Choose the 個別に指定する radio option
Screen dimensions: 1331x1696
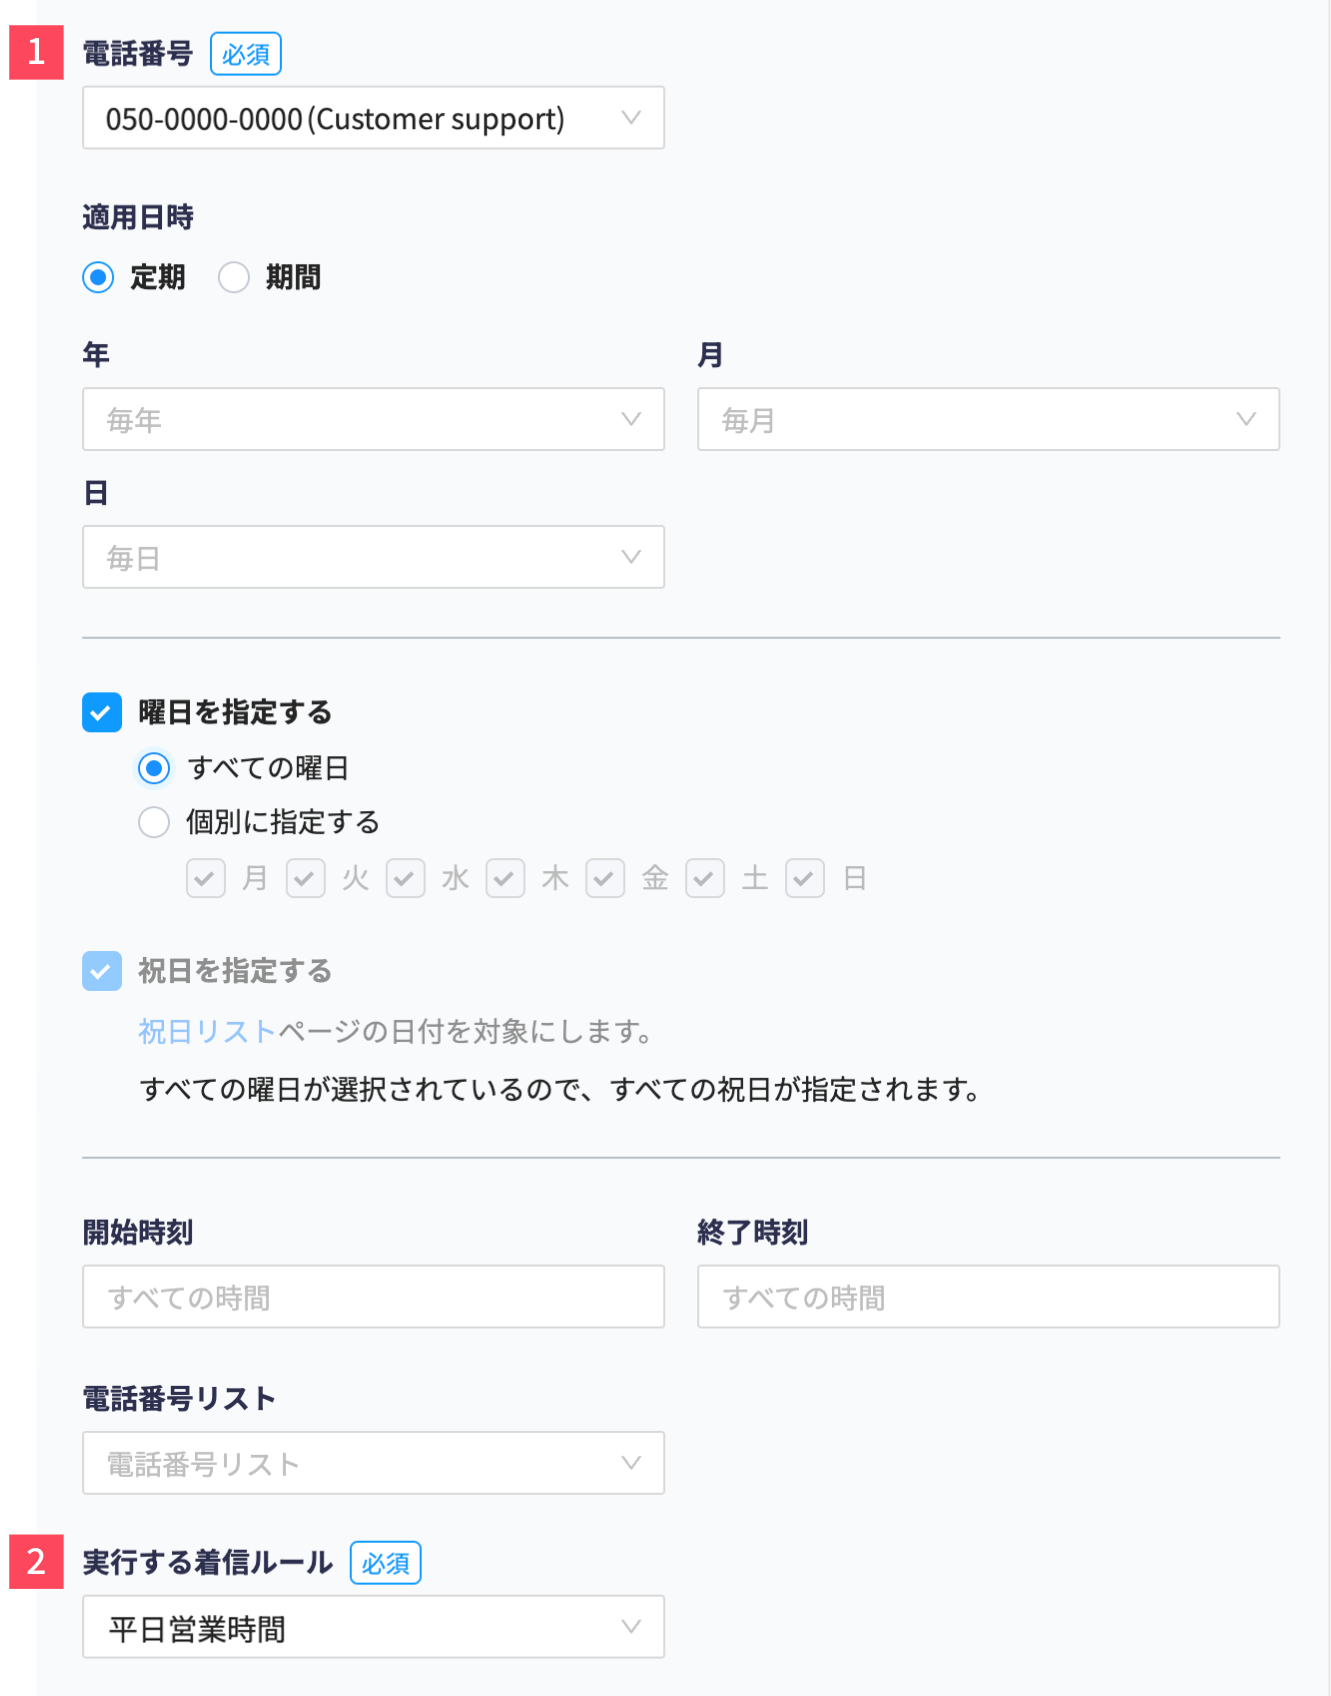point(154,822)
